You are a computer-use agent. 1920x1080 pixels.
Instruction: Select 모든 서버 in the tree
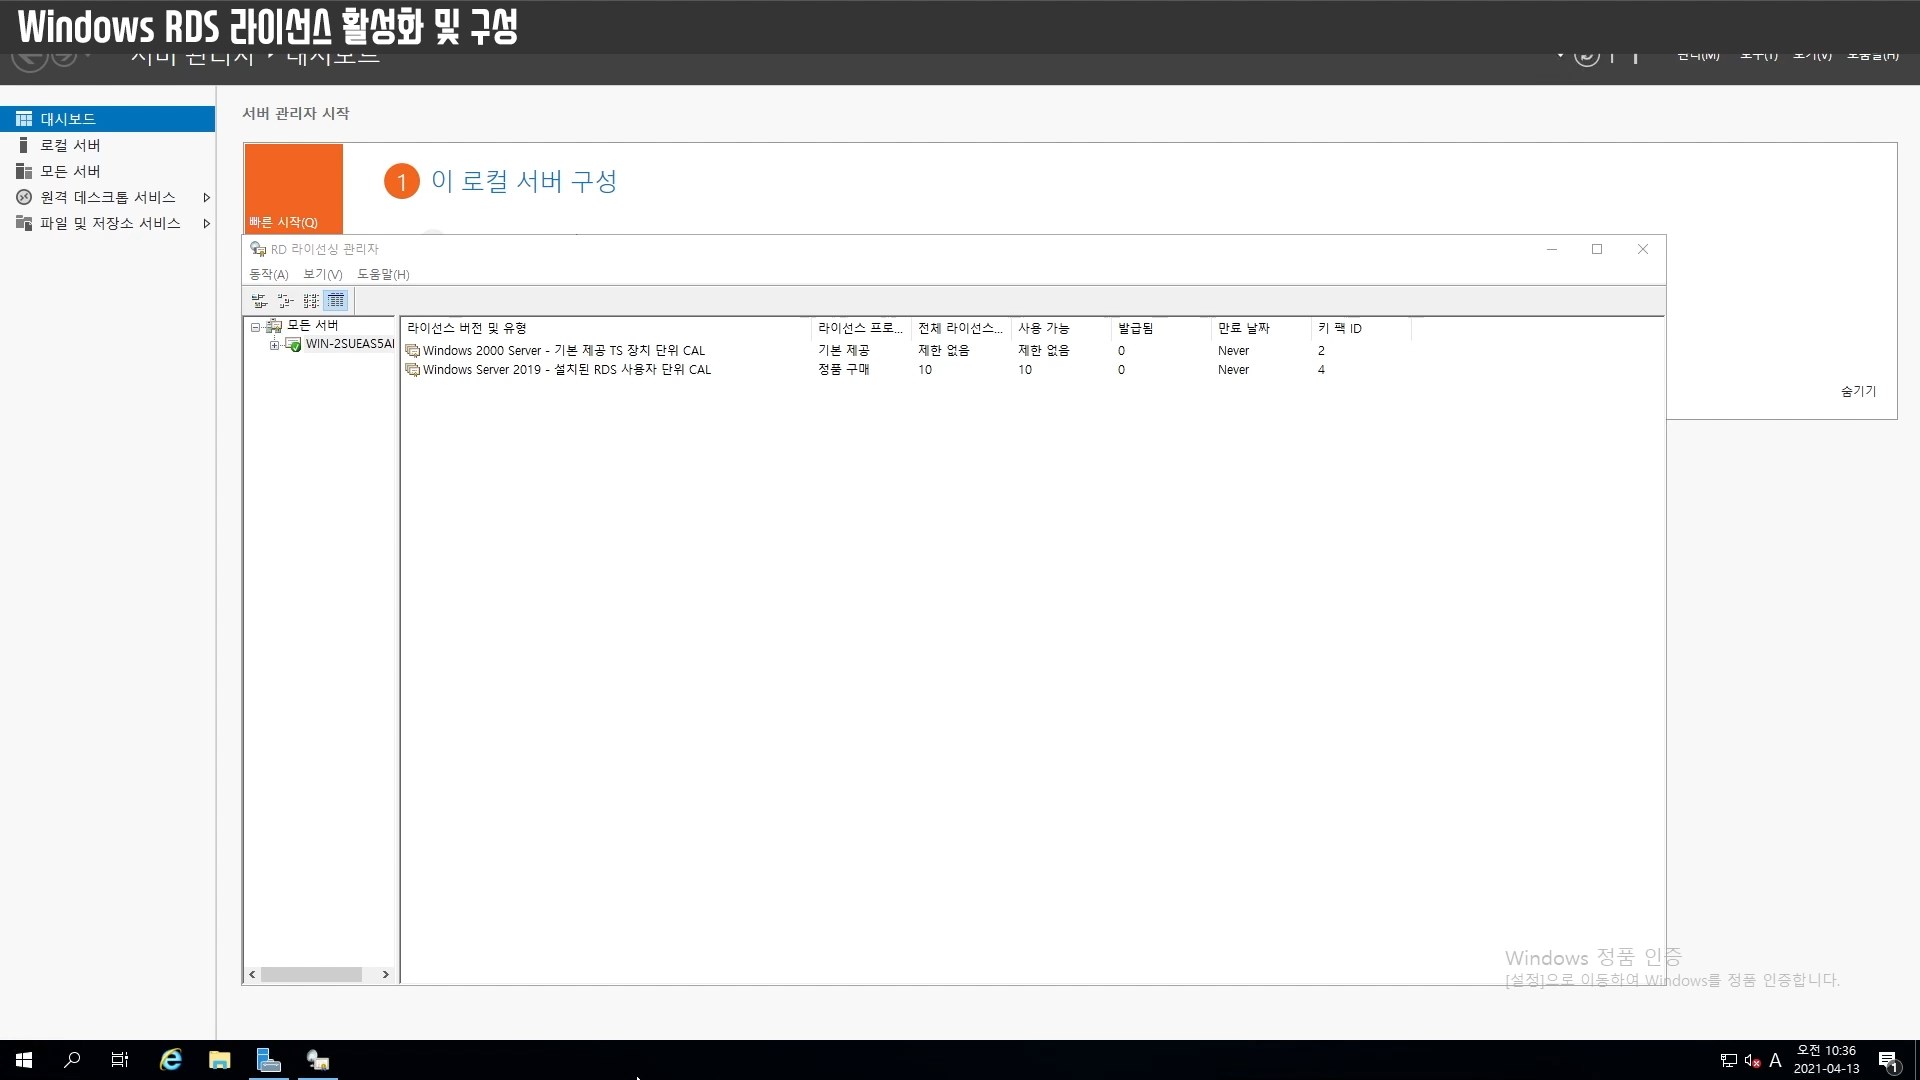(x=312, y=325)
